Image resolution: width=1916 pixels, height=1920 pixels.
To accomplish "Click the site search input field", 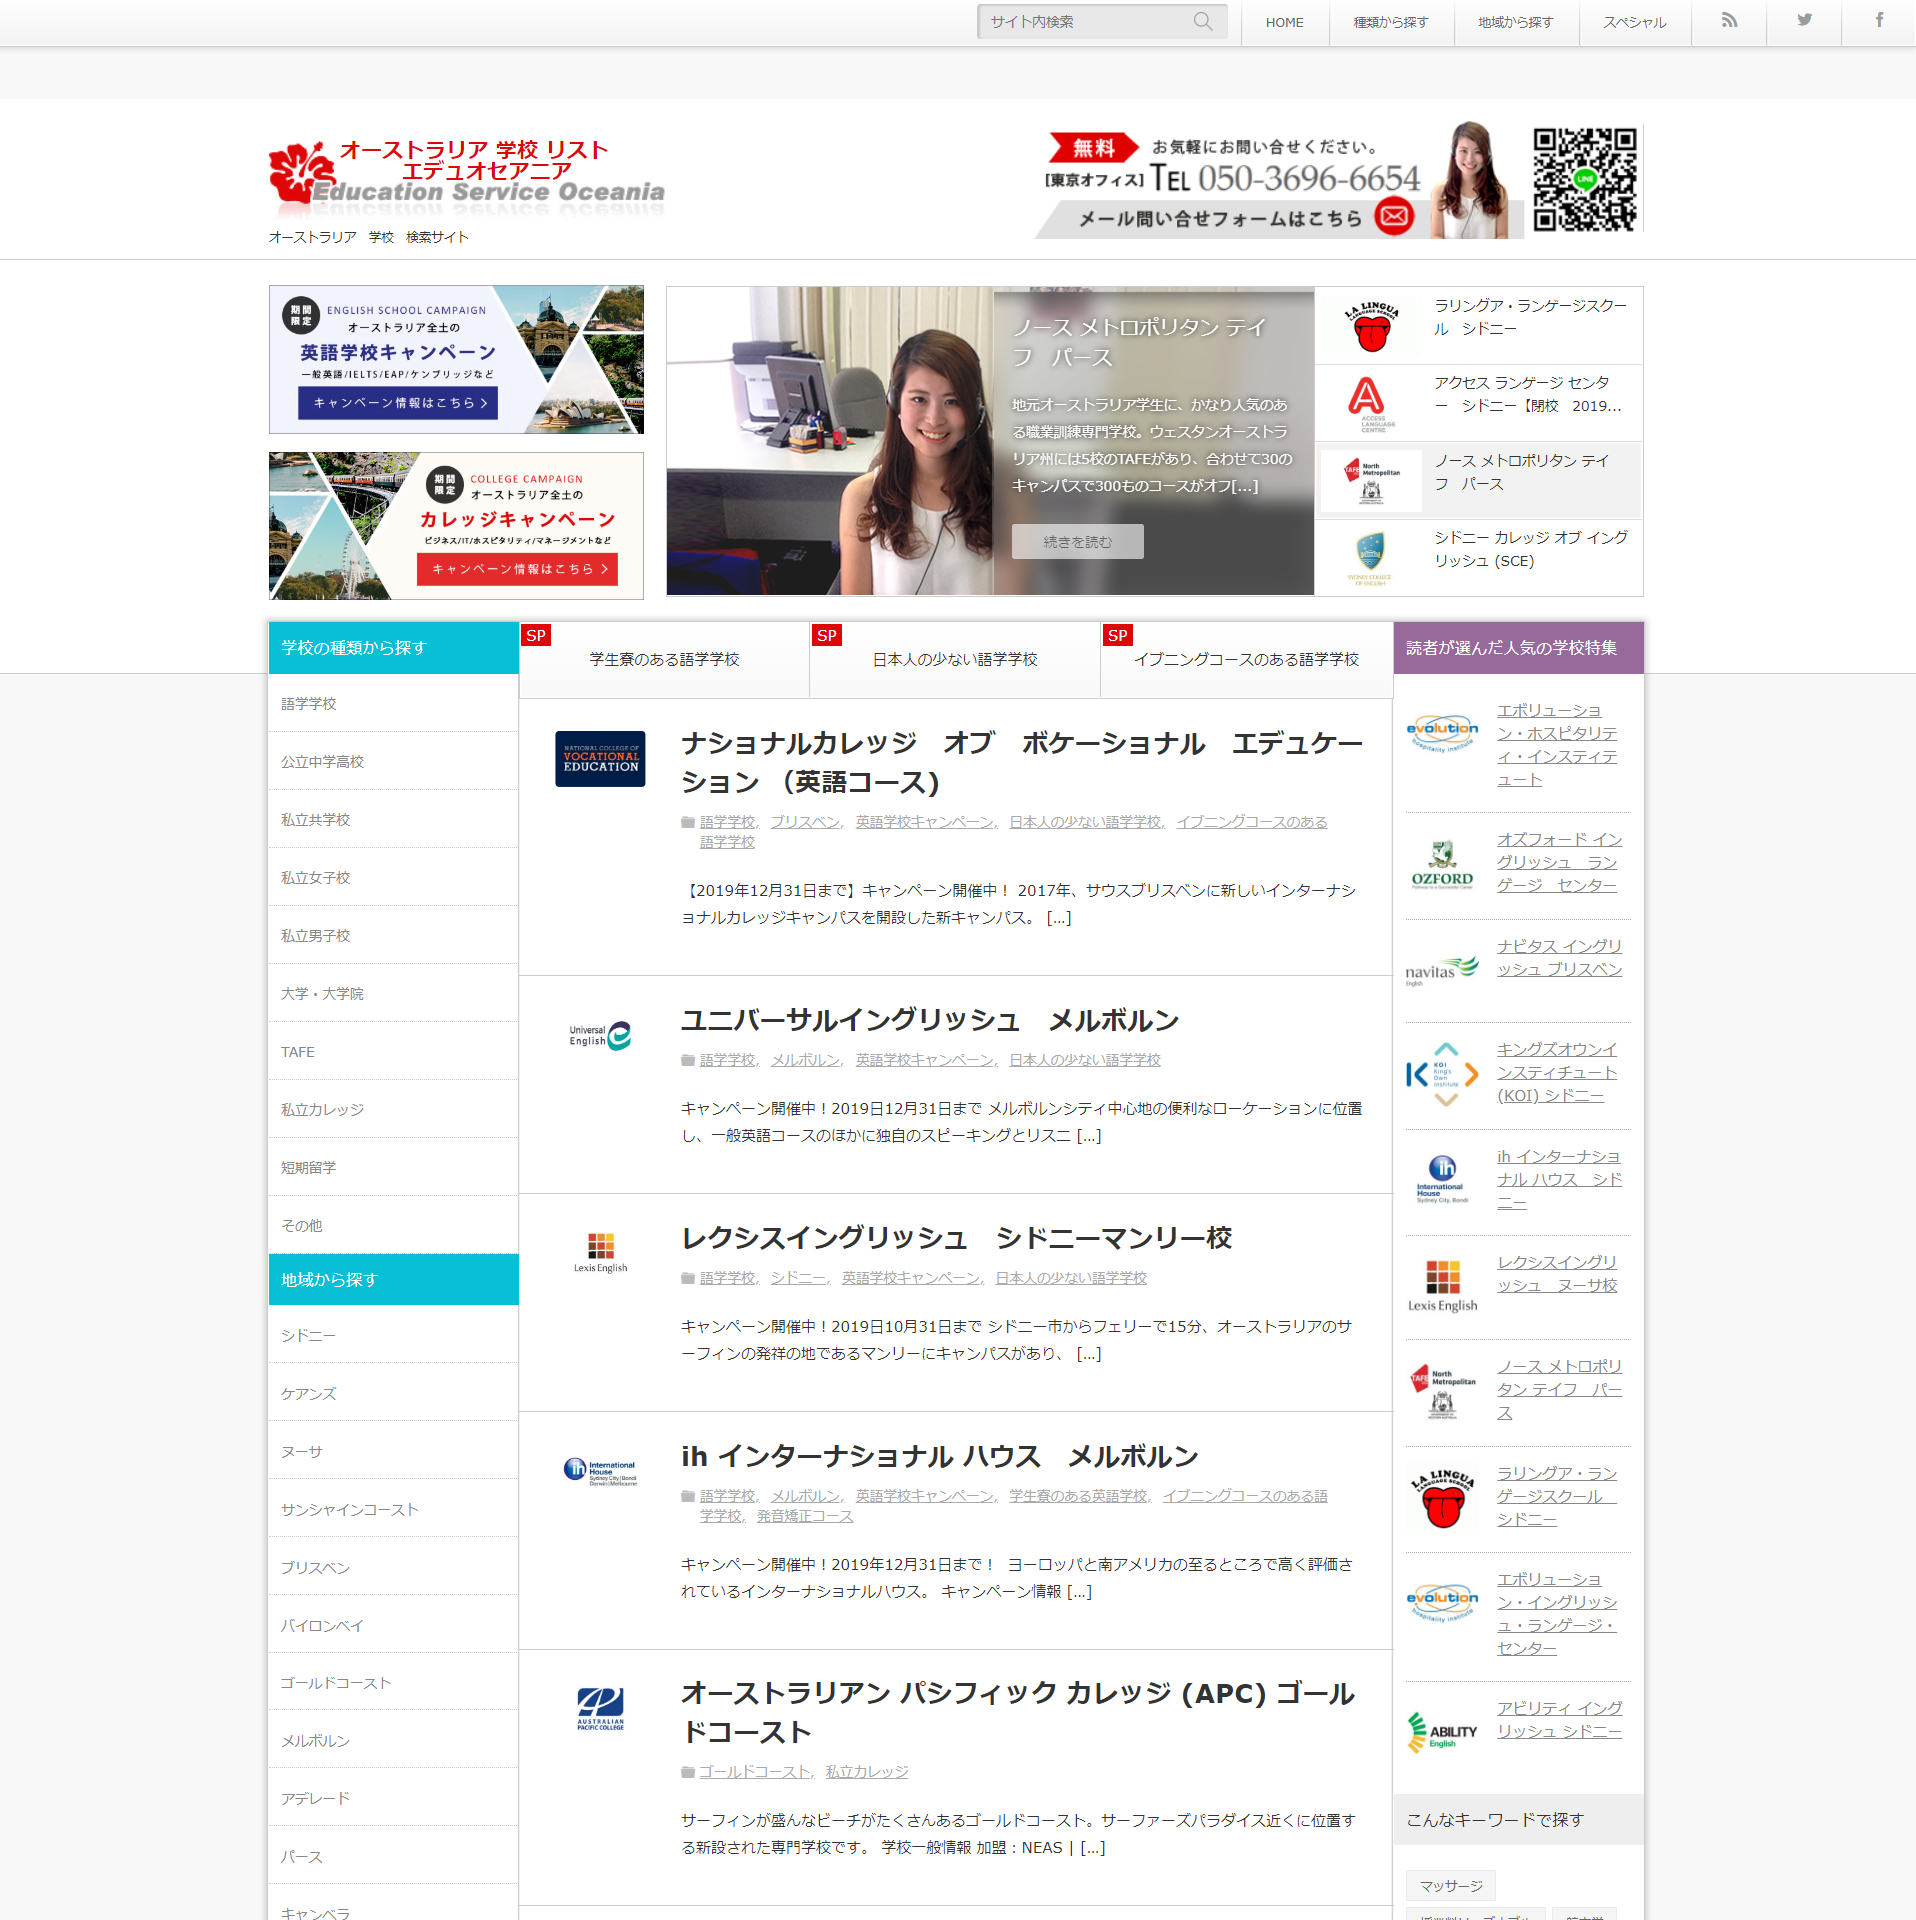I will tap(1085, 22).
